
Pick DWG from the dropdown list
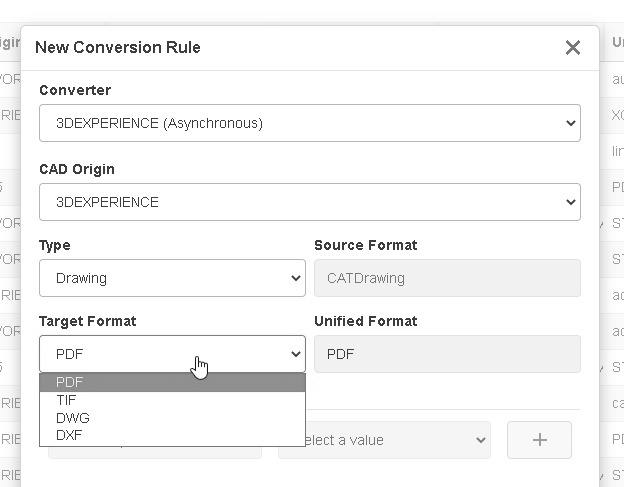pyautogui.click(x=72, y=418)
